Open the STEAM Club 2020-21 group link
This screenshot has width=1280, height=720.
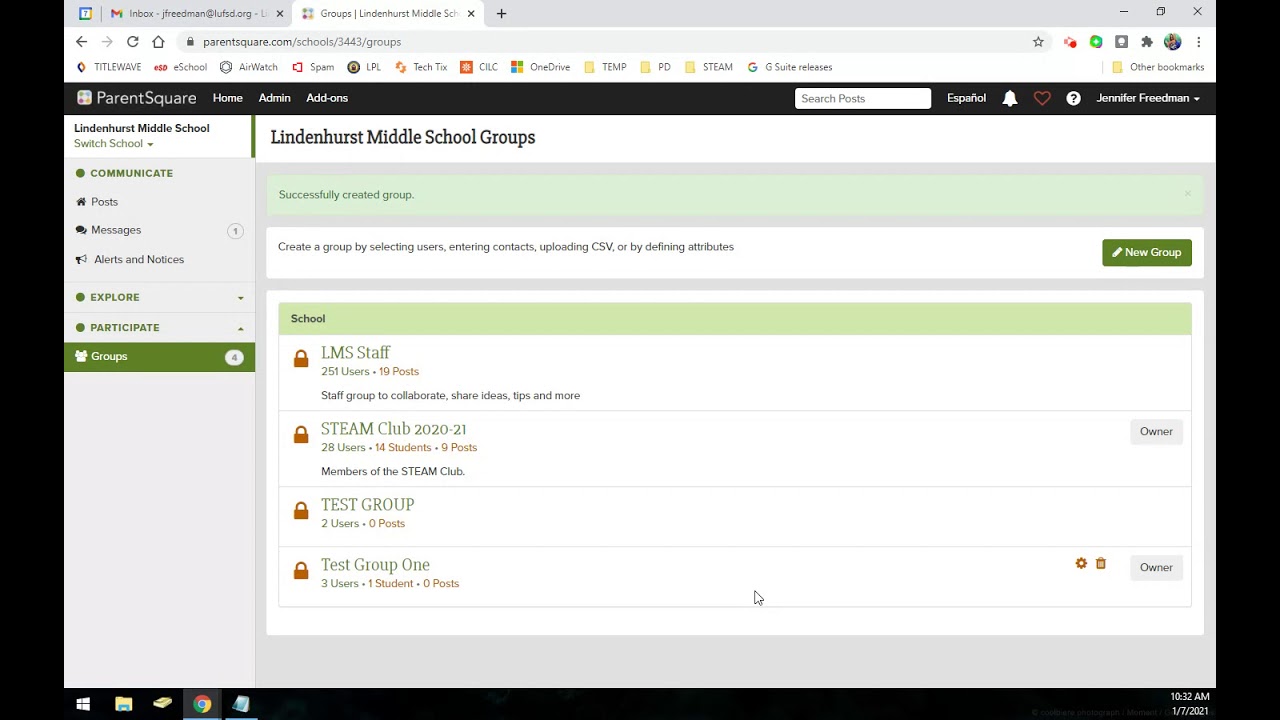tap(393, 429)
